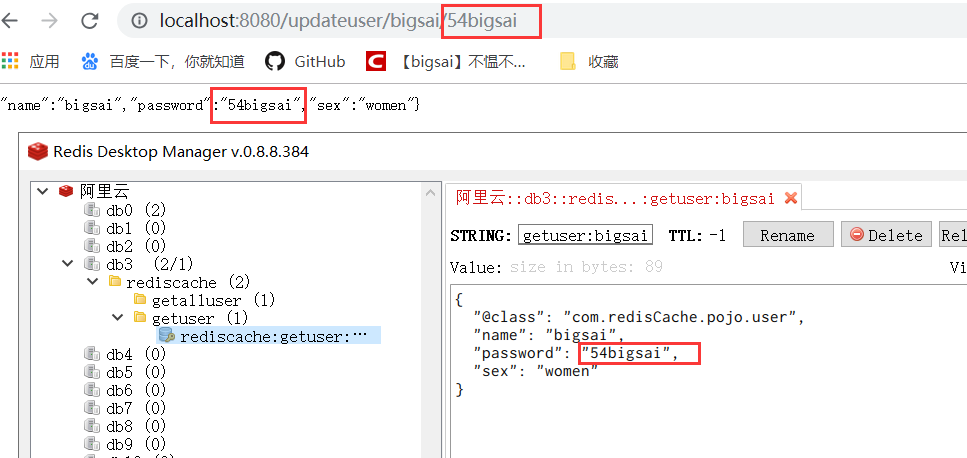Select the rediscache:getuser key
Viewport: 967px width, 458px height.
tap(269, 336)
